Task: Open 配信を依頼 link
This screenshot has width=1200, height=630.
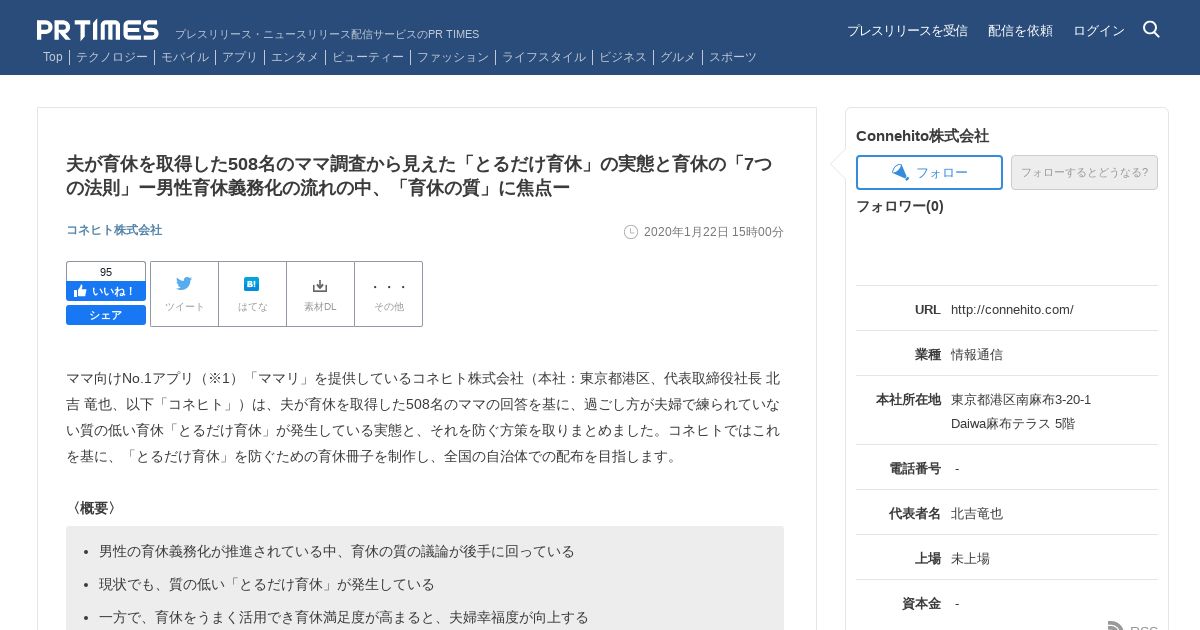Action: pos(1020,31)
